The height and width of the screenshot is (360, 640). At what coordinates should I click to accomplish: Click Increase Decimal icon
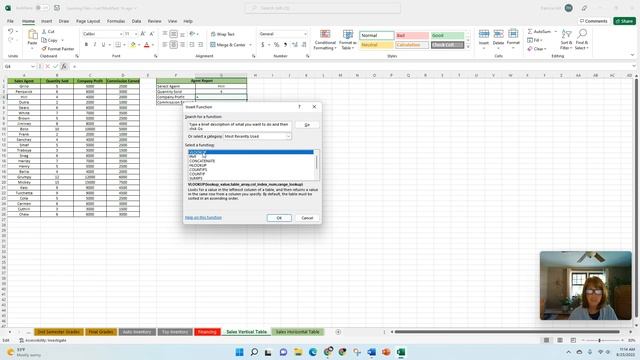pos(295,44)
